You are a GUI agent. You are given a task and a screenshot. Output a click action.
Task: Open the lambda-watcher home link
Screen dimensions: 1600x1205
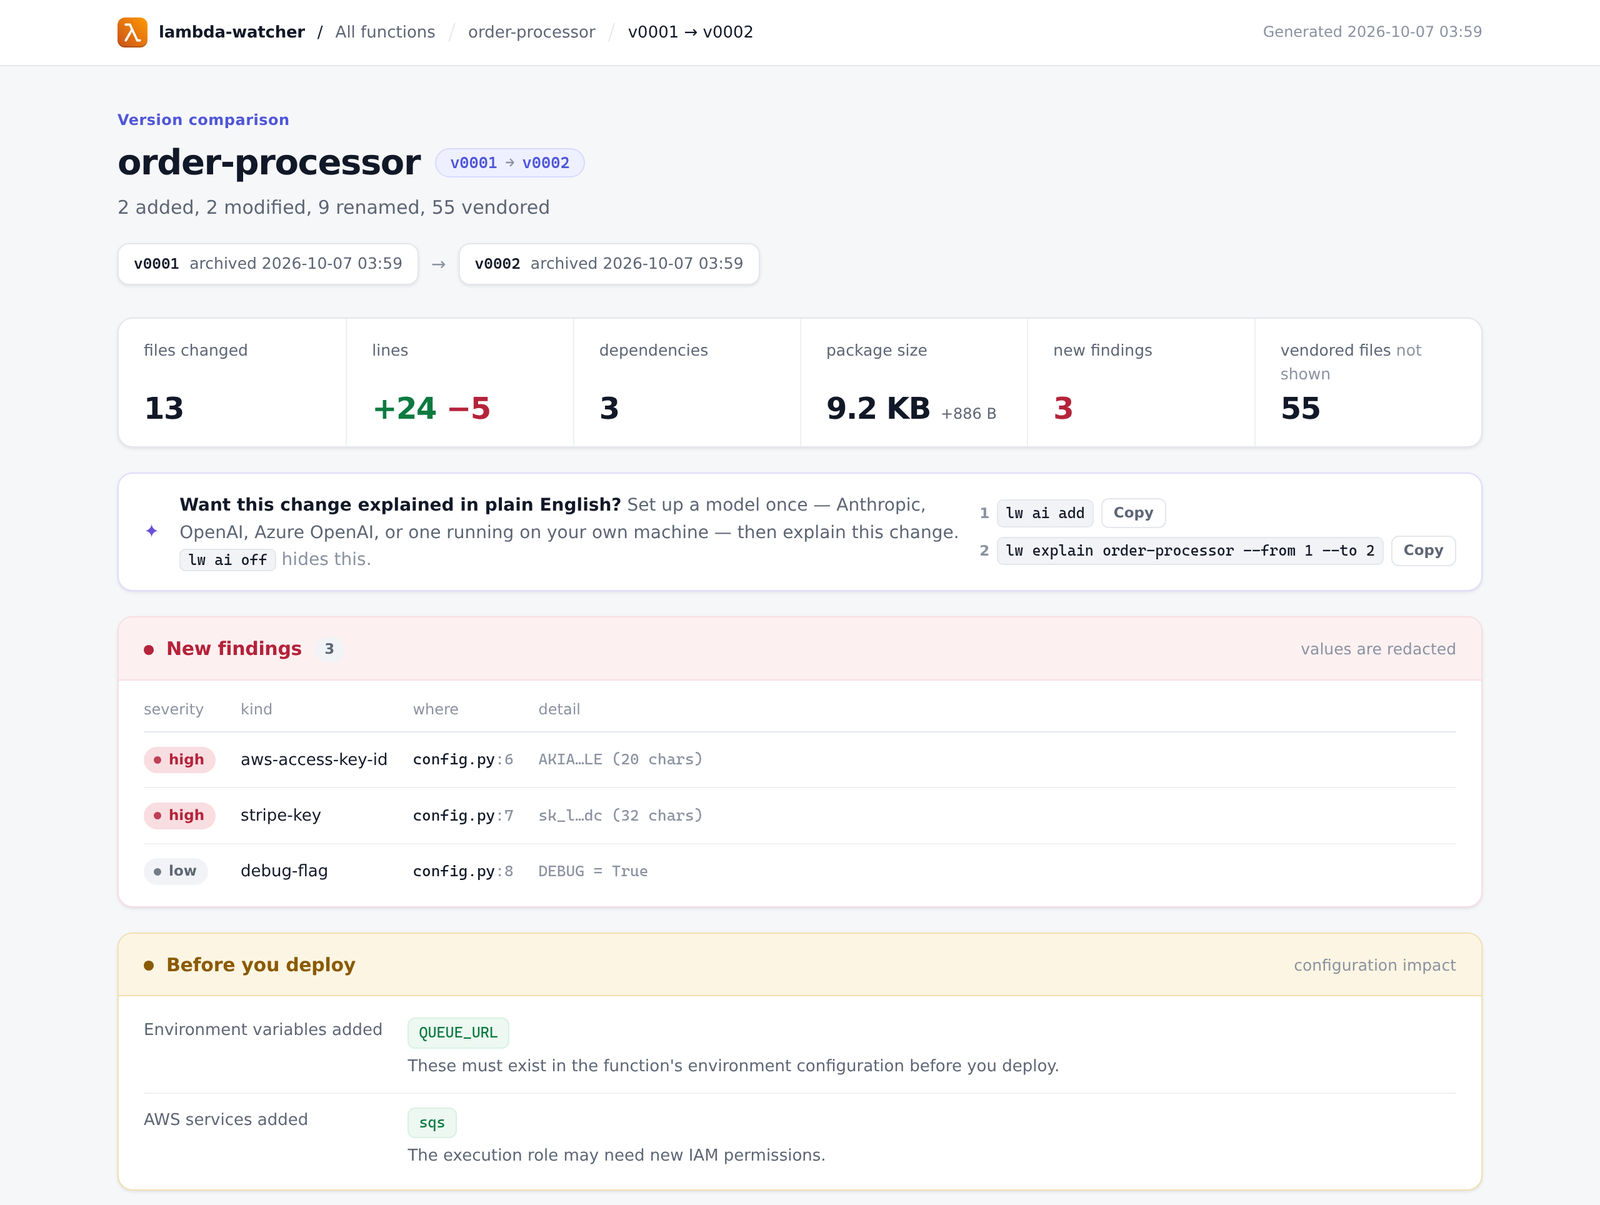pos(231,32)
